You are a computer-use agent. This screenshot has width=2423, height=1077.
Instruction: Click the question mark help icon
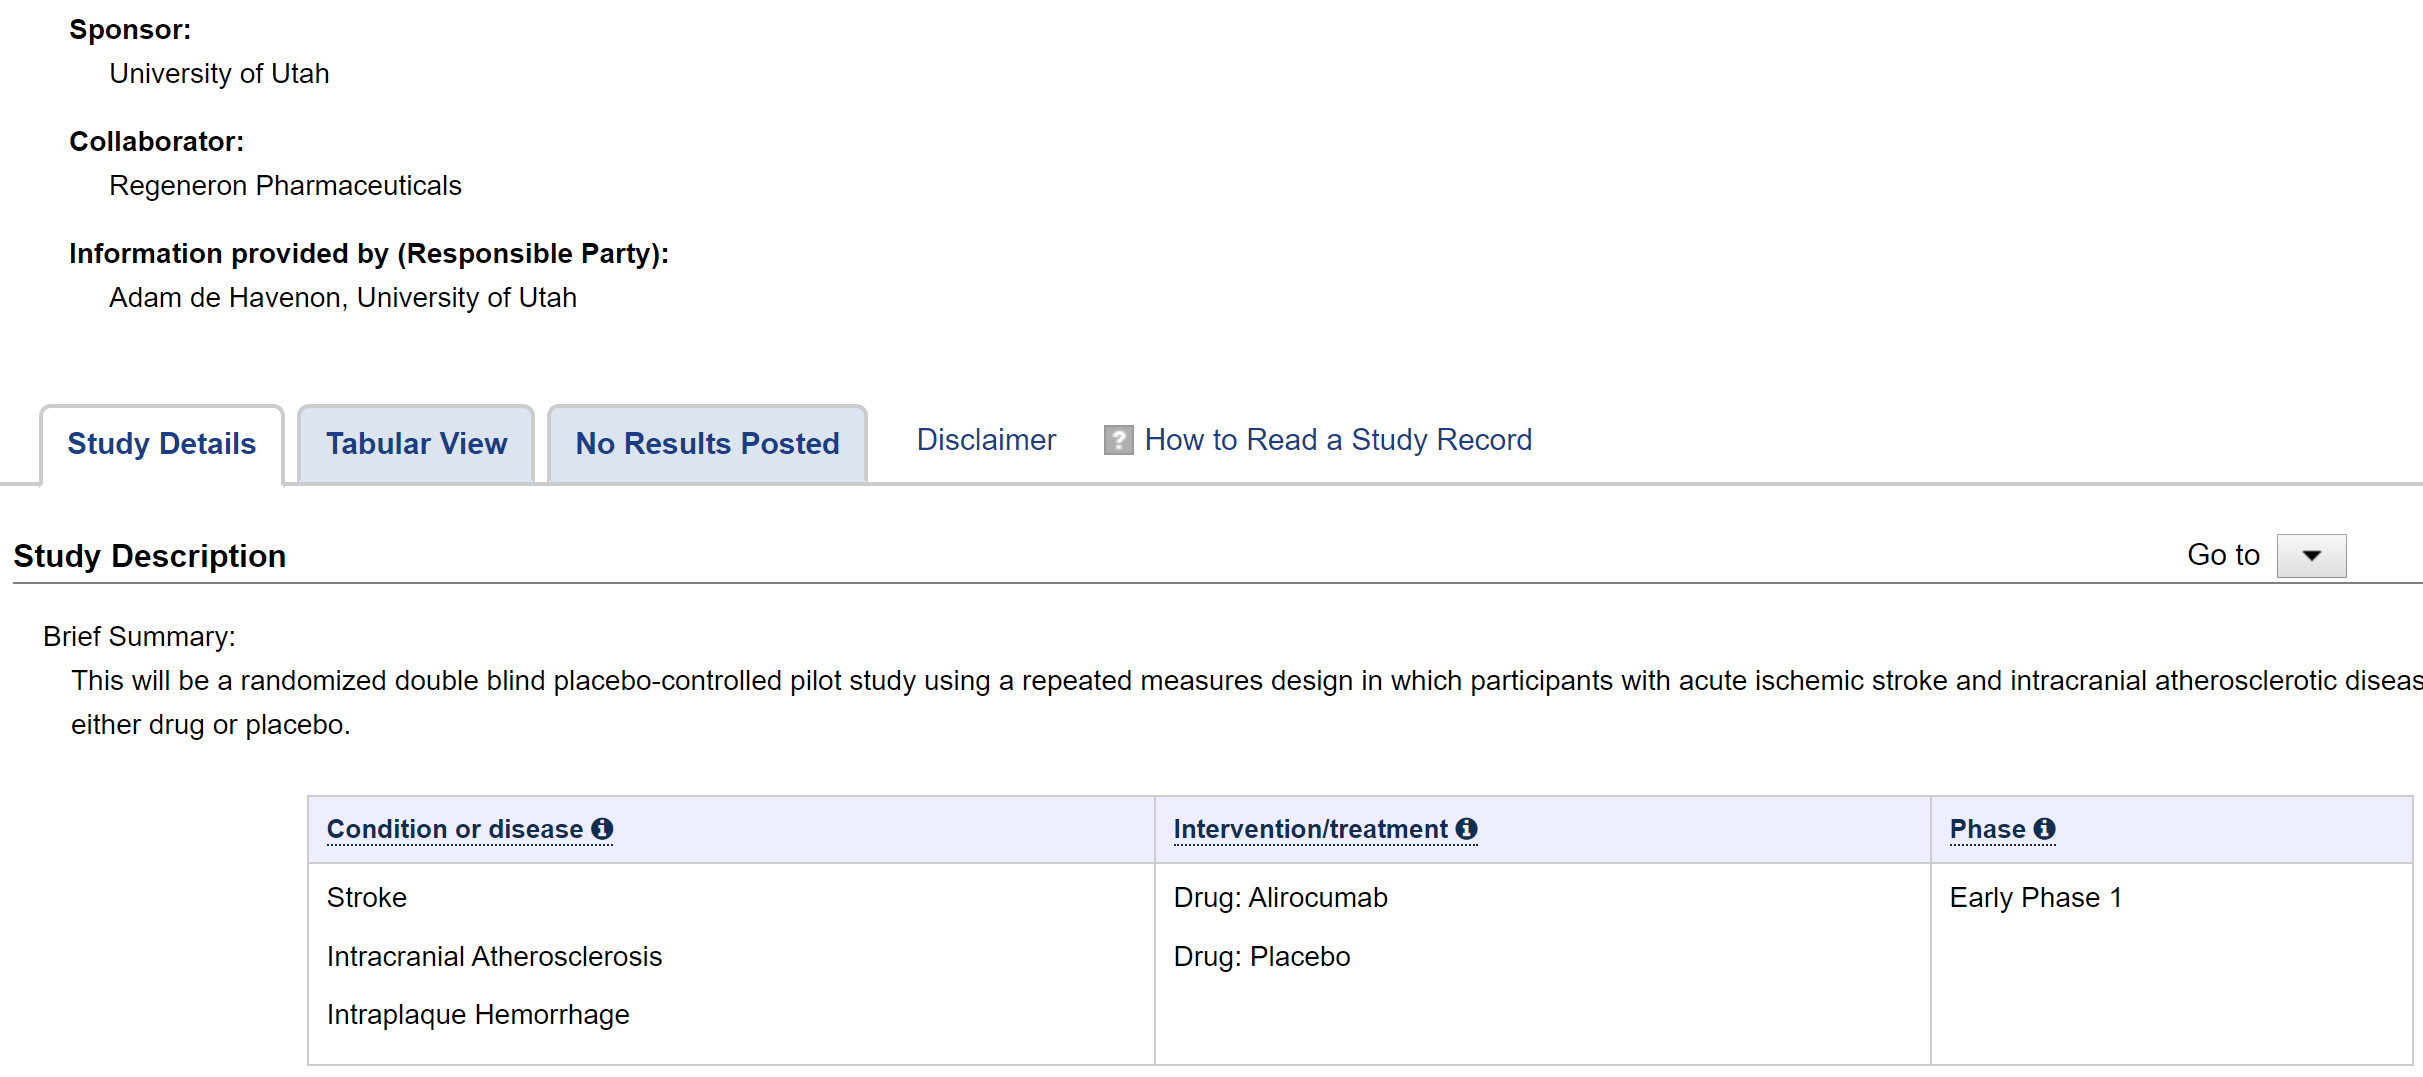1117,440
